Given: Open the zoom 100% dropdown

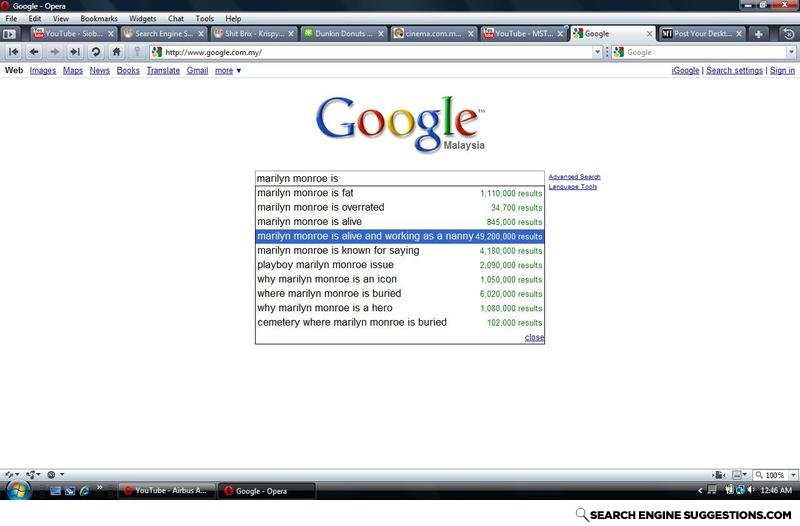Looking at the screenshot, I should (x=793, y=475).
